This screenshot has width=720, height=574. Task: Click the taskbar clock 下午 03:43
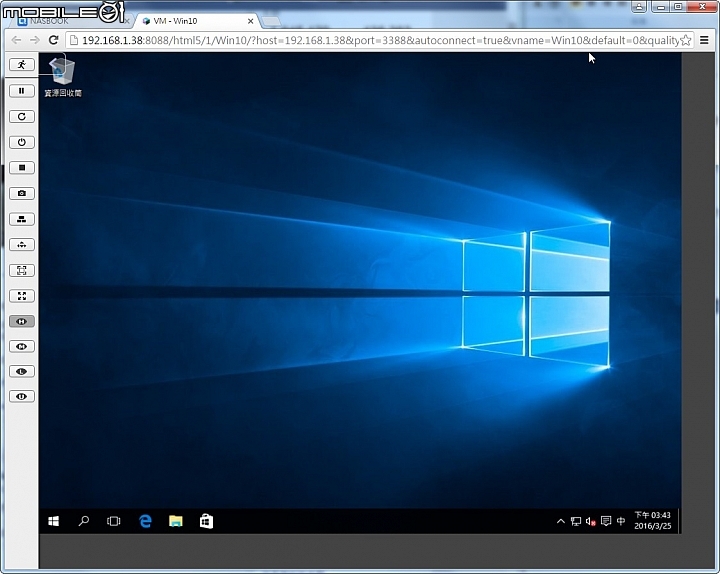652,521
